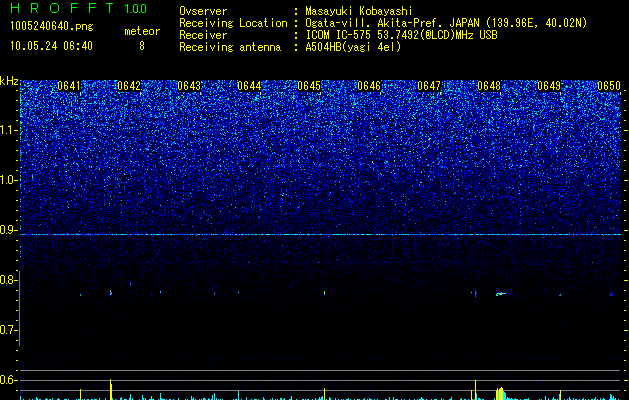The height and width of the screenshot is (400, 629).
Task: Click the Receiving antenna label
Action: [x=230, y=47]
